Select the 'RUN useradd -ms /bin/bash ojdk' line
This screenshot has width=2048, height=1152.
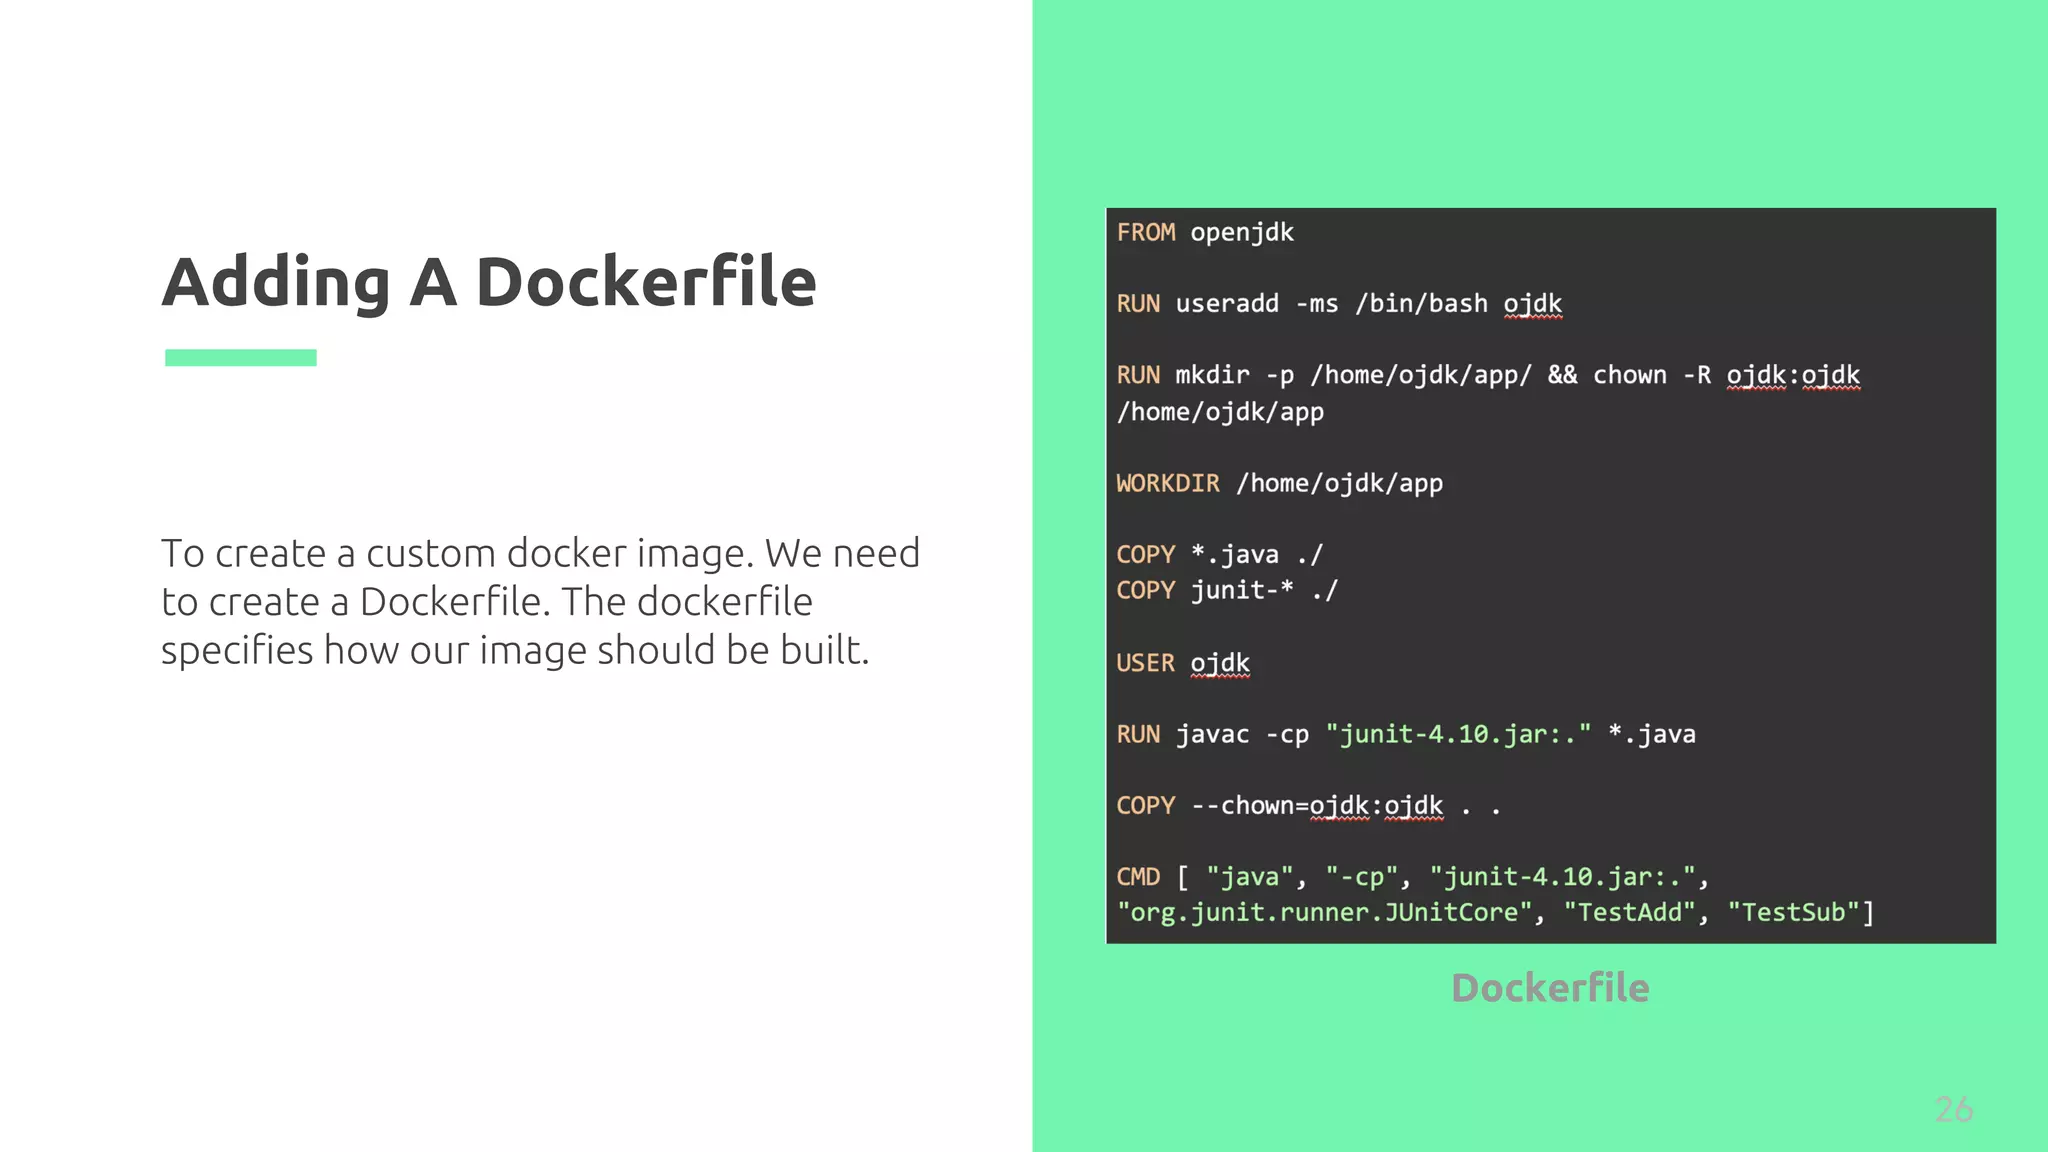click(x=1339, y=303)
